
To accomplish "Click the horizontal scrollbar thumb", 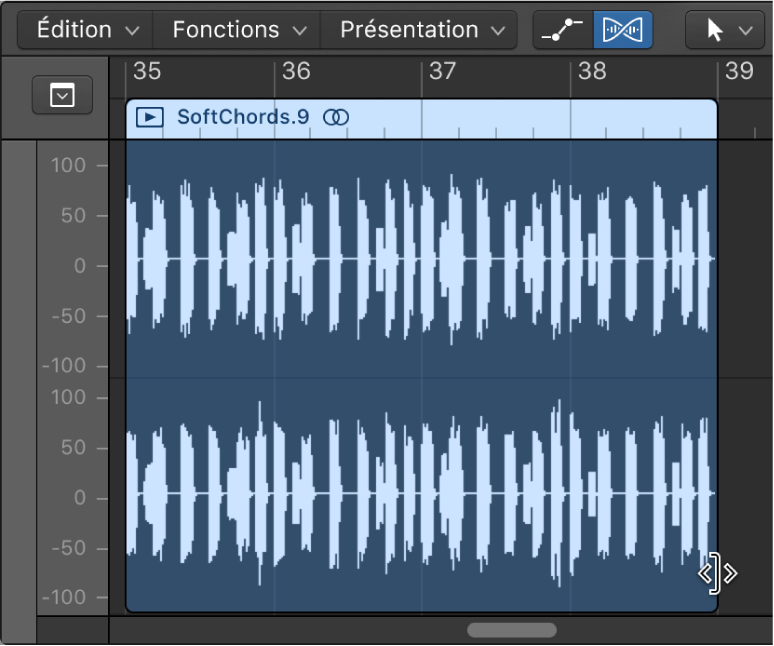I will 512,630.
